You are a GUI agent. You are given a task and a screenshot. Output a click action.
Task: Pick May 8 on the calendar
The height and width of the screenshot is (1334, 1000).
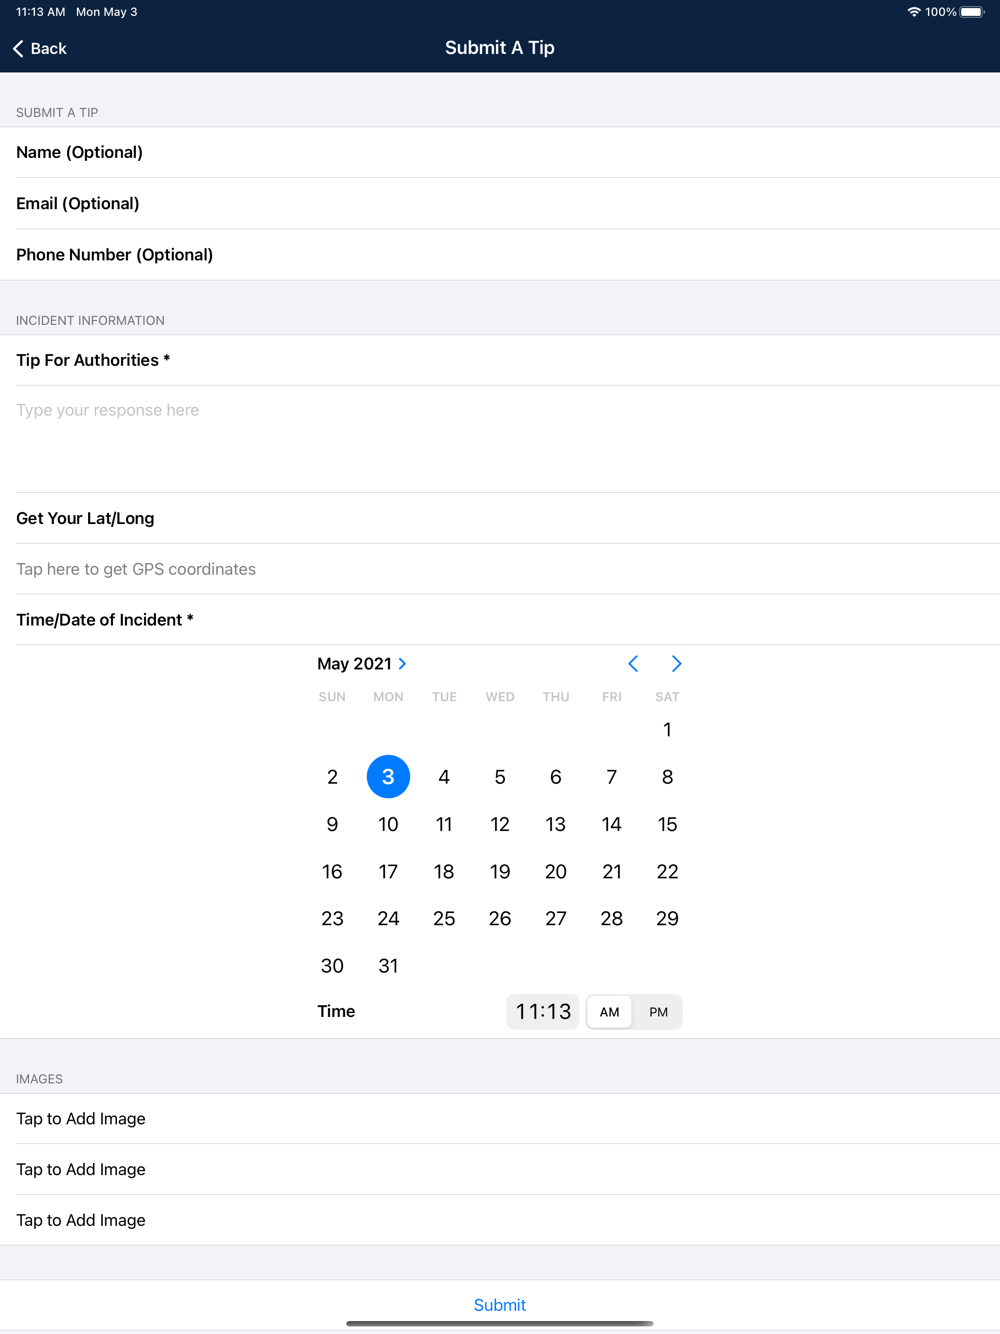667,777
